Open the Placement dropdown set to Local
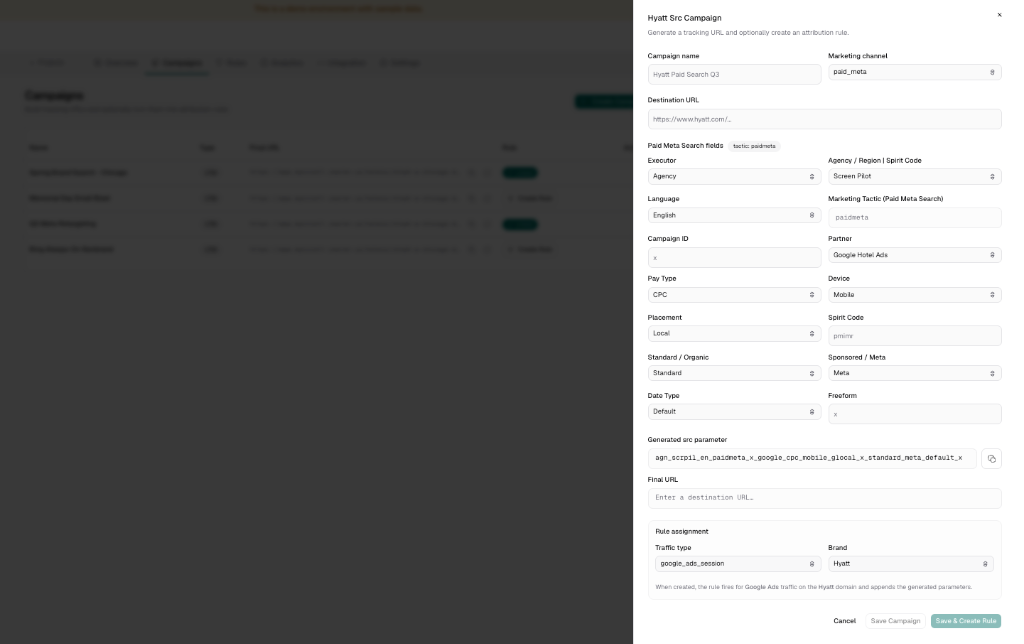 pos(734,333)
